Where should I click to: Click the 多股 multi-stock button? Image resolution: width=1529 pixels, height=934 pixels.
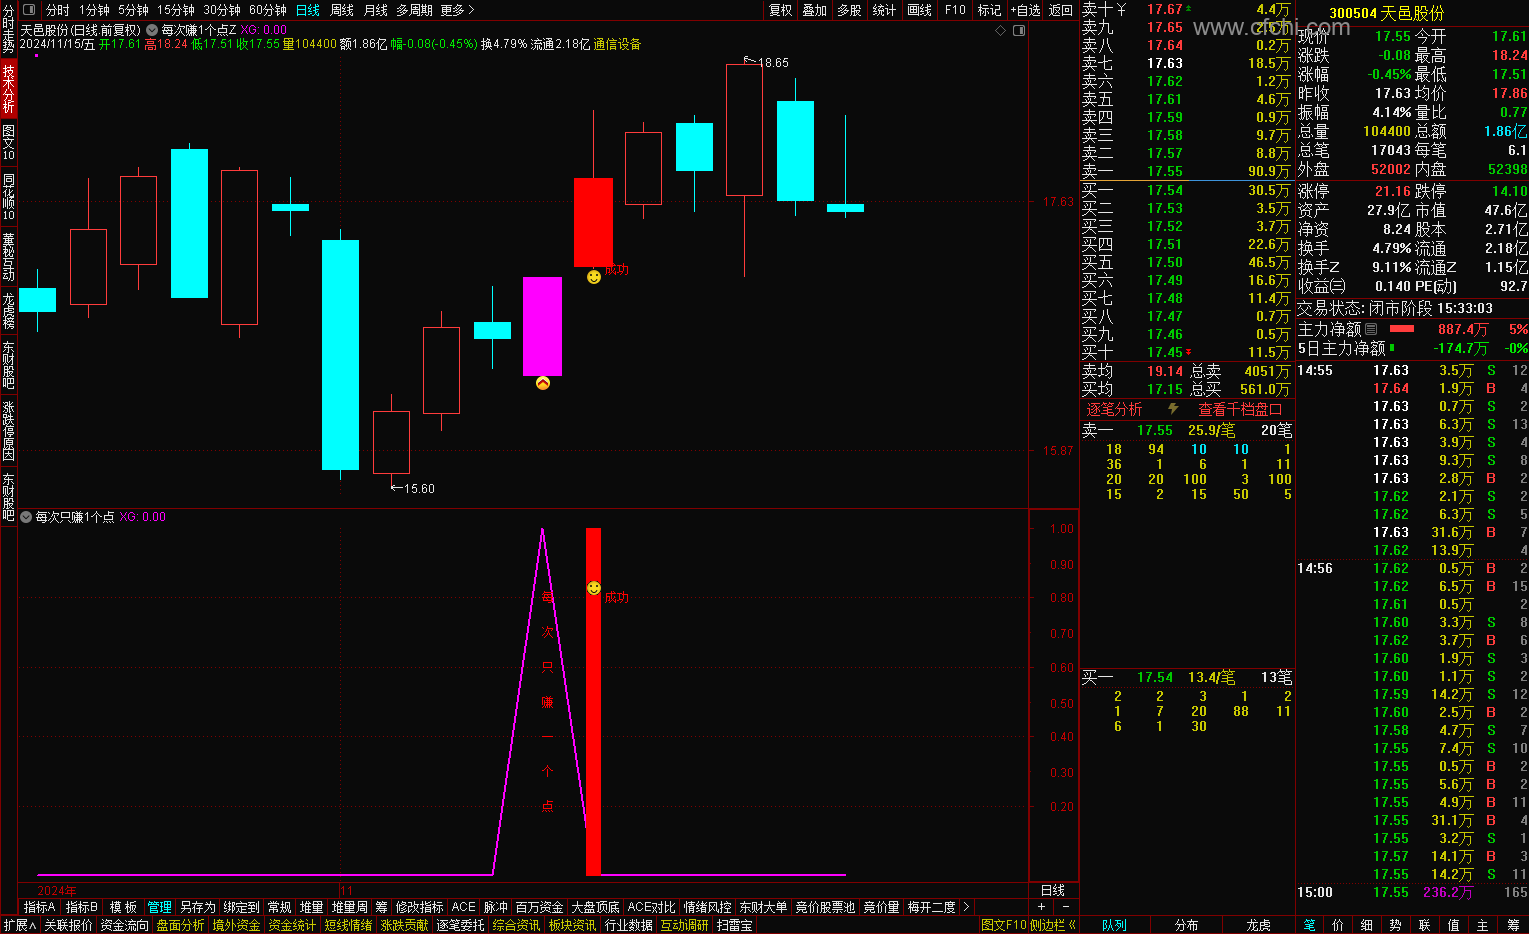849,10
